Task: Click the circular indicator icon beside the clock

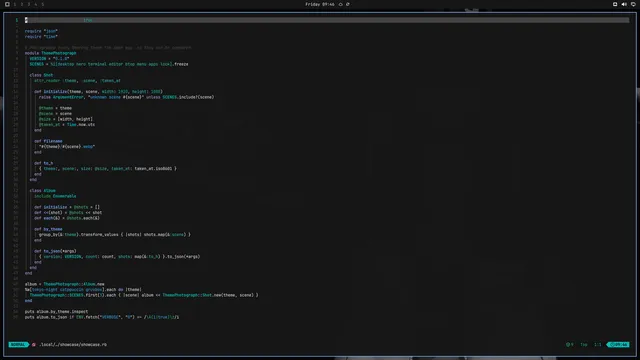Action: pos(340,4)
